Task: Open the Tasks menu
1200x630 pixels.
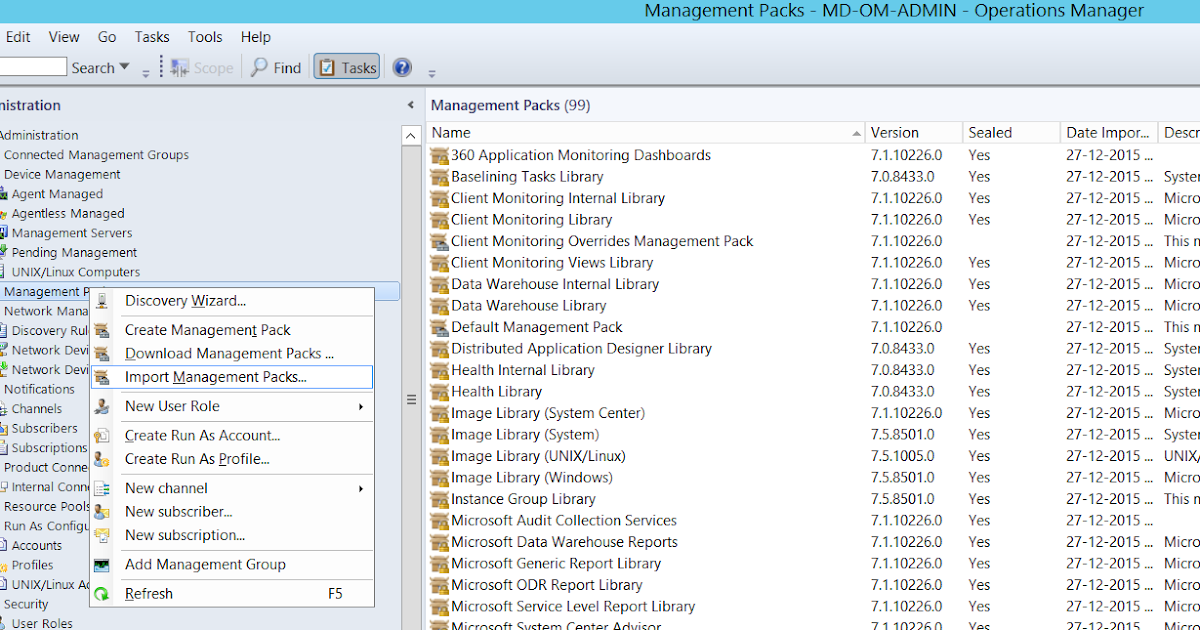Action: pos(152,37)
